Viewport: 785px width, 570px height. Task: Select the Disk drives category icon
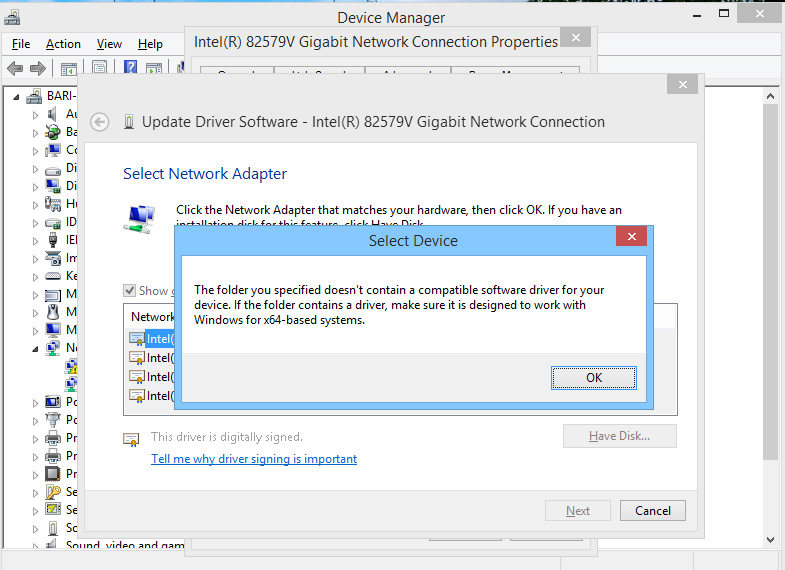coord(53,170)
